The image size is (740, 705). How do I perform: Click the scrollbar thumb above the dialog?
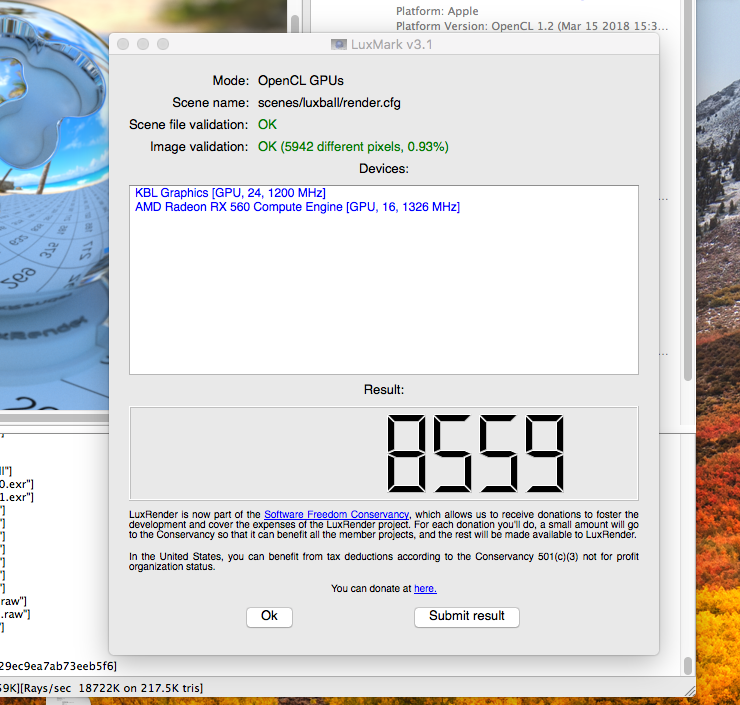pos(295,23)
